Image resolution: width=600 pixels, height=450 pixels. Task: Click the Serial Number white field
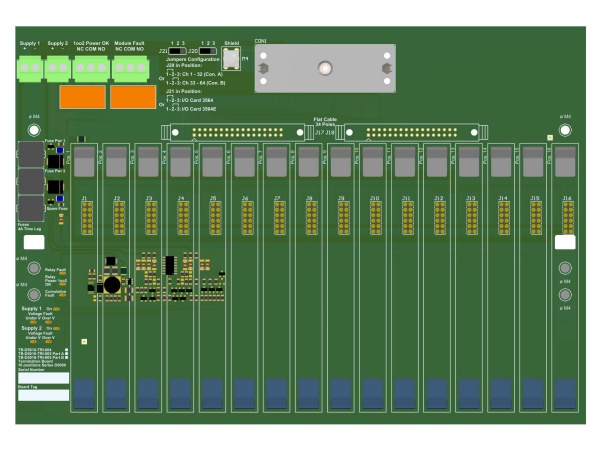pyautogui.click(x=42, y=378)
